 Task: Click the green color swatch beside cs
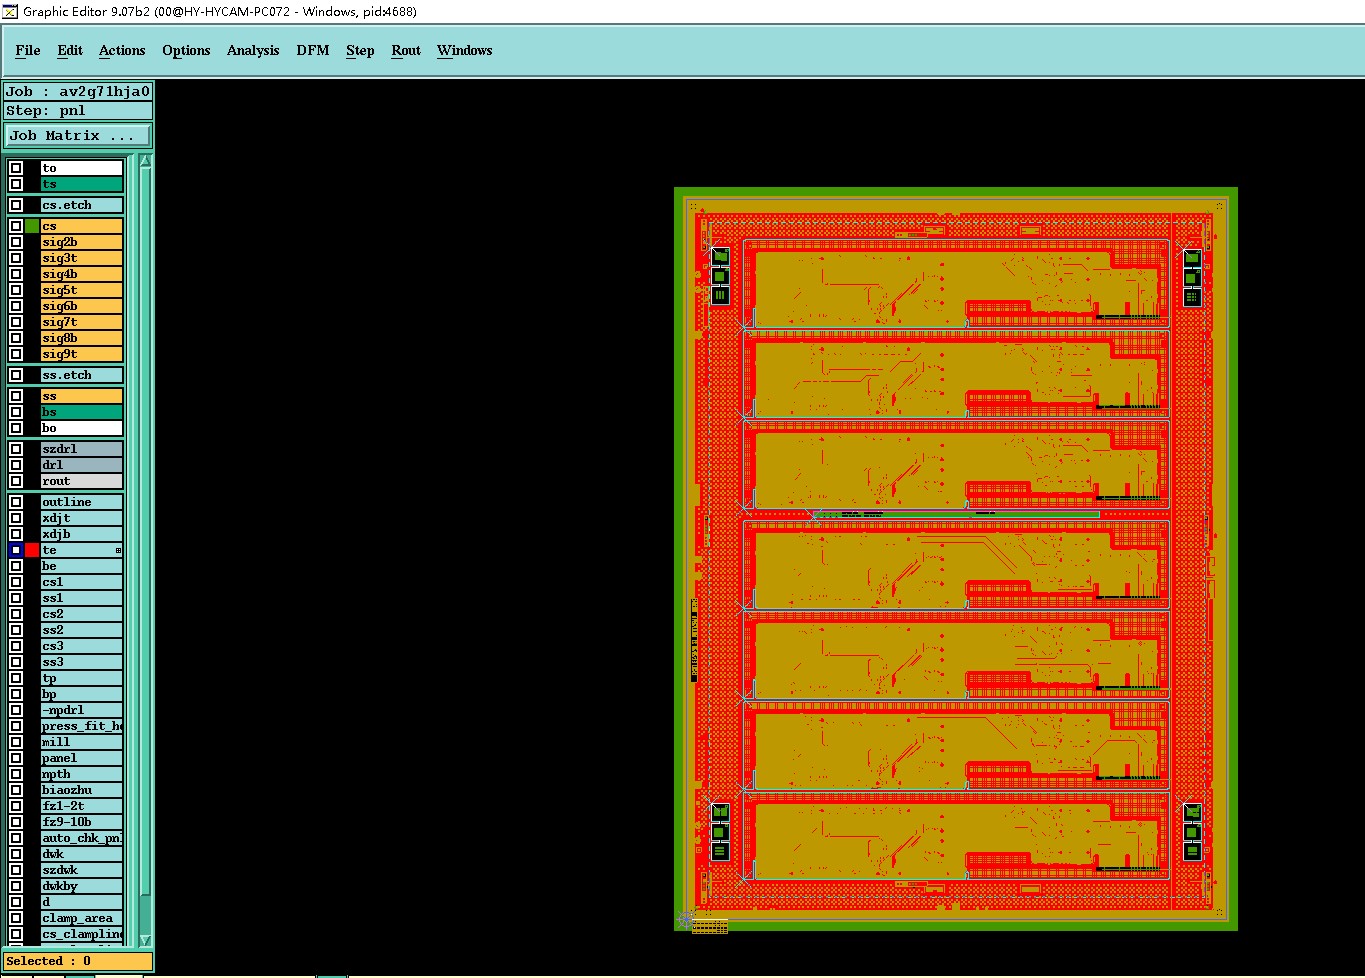[32, 226]
